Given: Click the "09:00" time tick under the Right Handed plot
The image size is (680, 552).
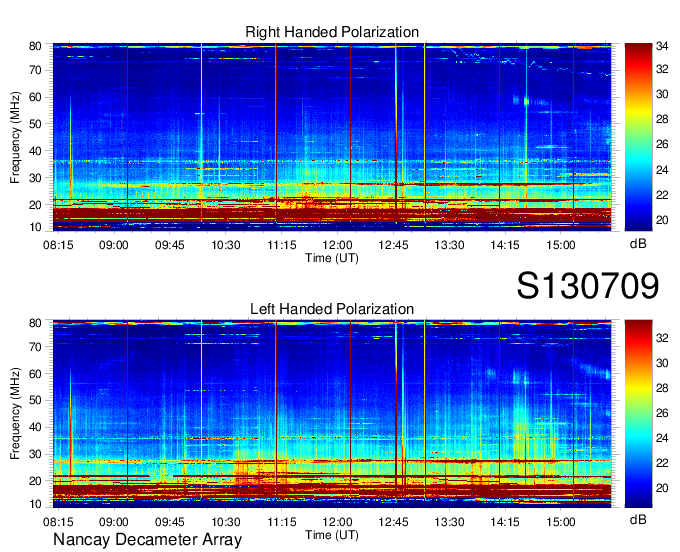Looking at the screenshot, I should pos(114,245).
